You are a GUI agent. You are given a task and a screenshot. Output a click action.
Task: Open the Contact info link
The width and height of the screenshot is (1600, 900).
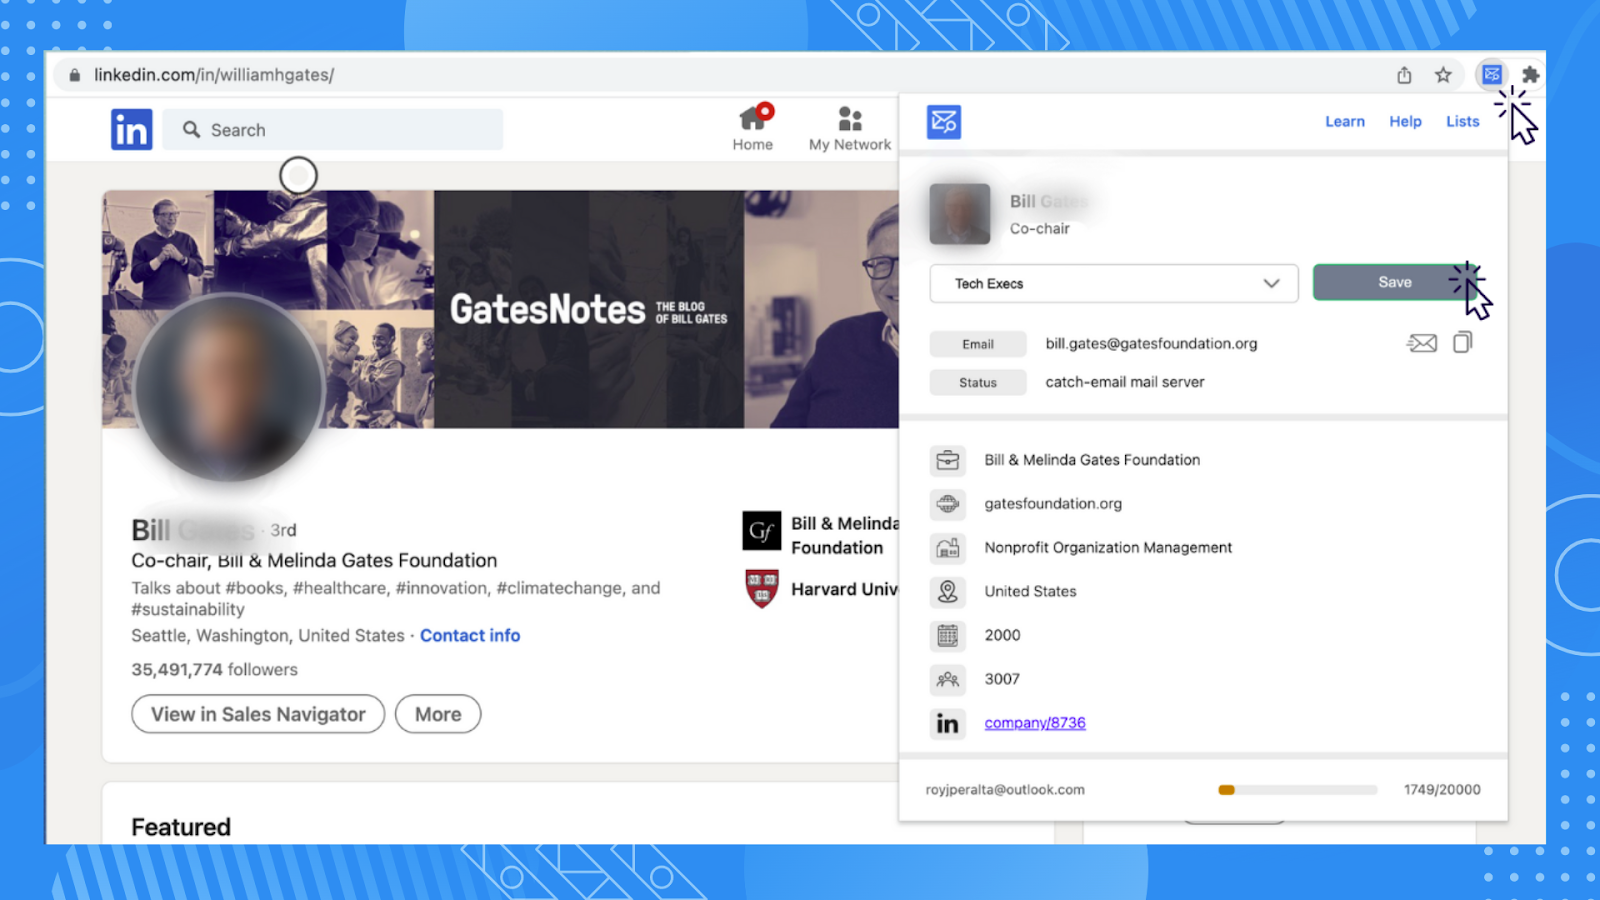click(470, 635)
